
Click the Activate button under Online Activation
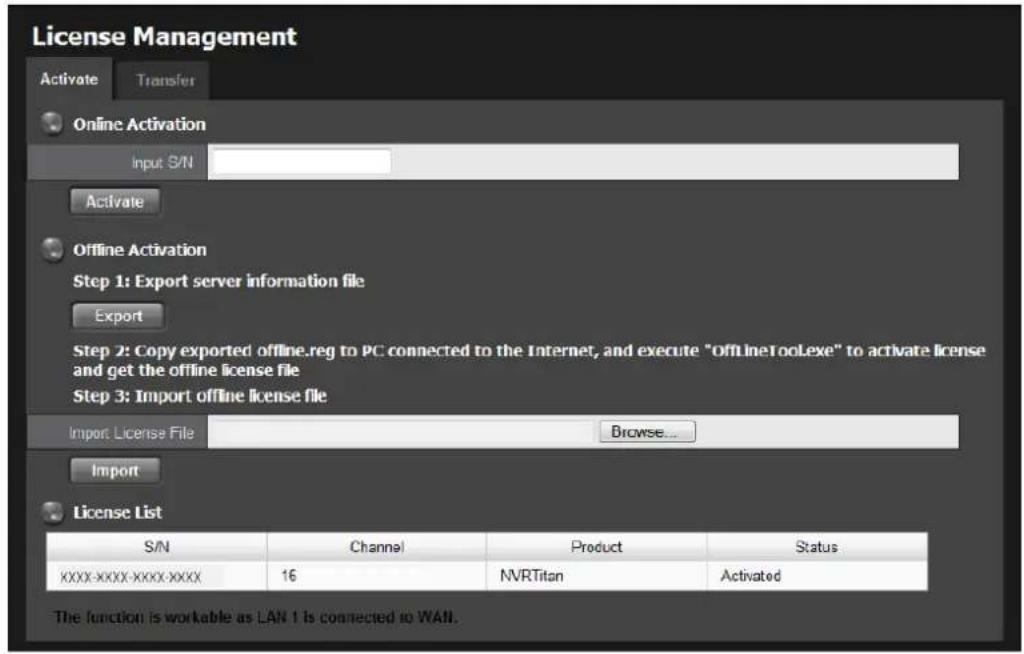coord(115,201)
